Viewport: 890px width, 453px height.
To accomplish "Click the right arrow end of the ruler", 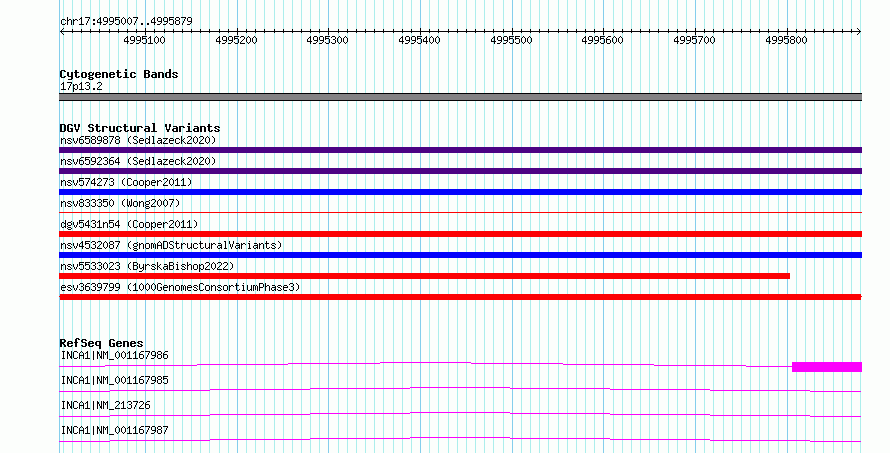I will (859, 31).
